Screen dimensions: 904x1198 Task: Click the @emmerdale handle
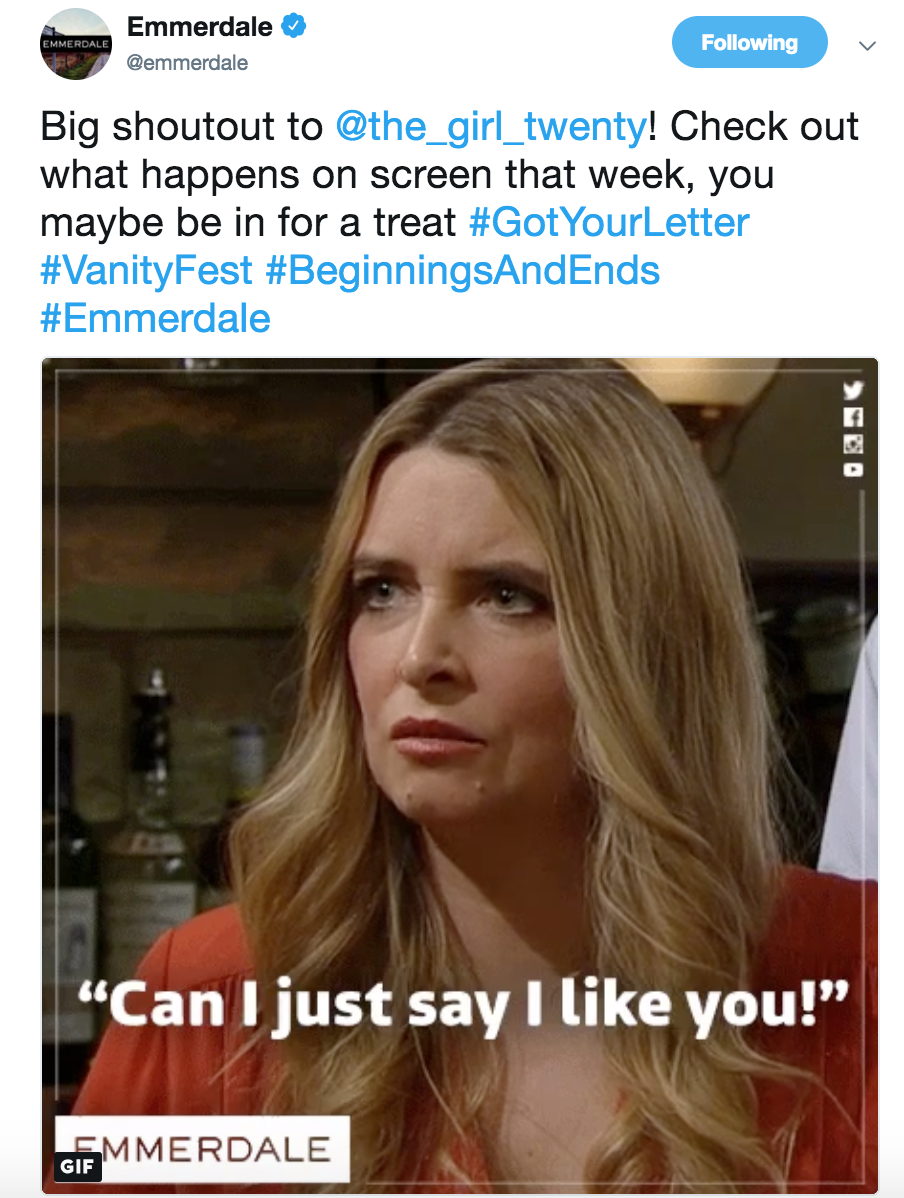[187, 63]
